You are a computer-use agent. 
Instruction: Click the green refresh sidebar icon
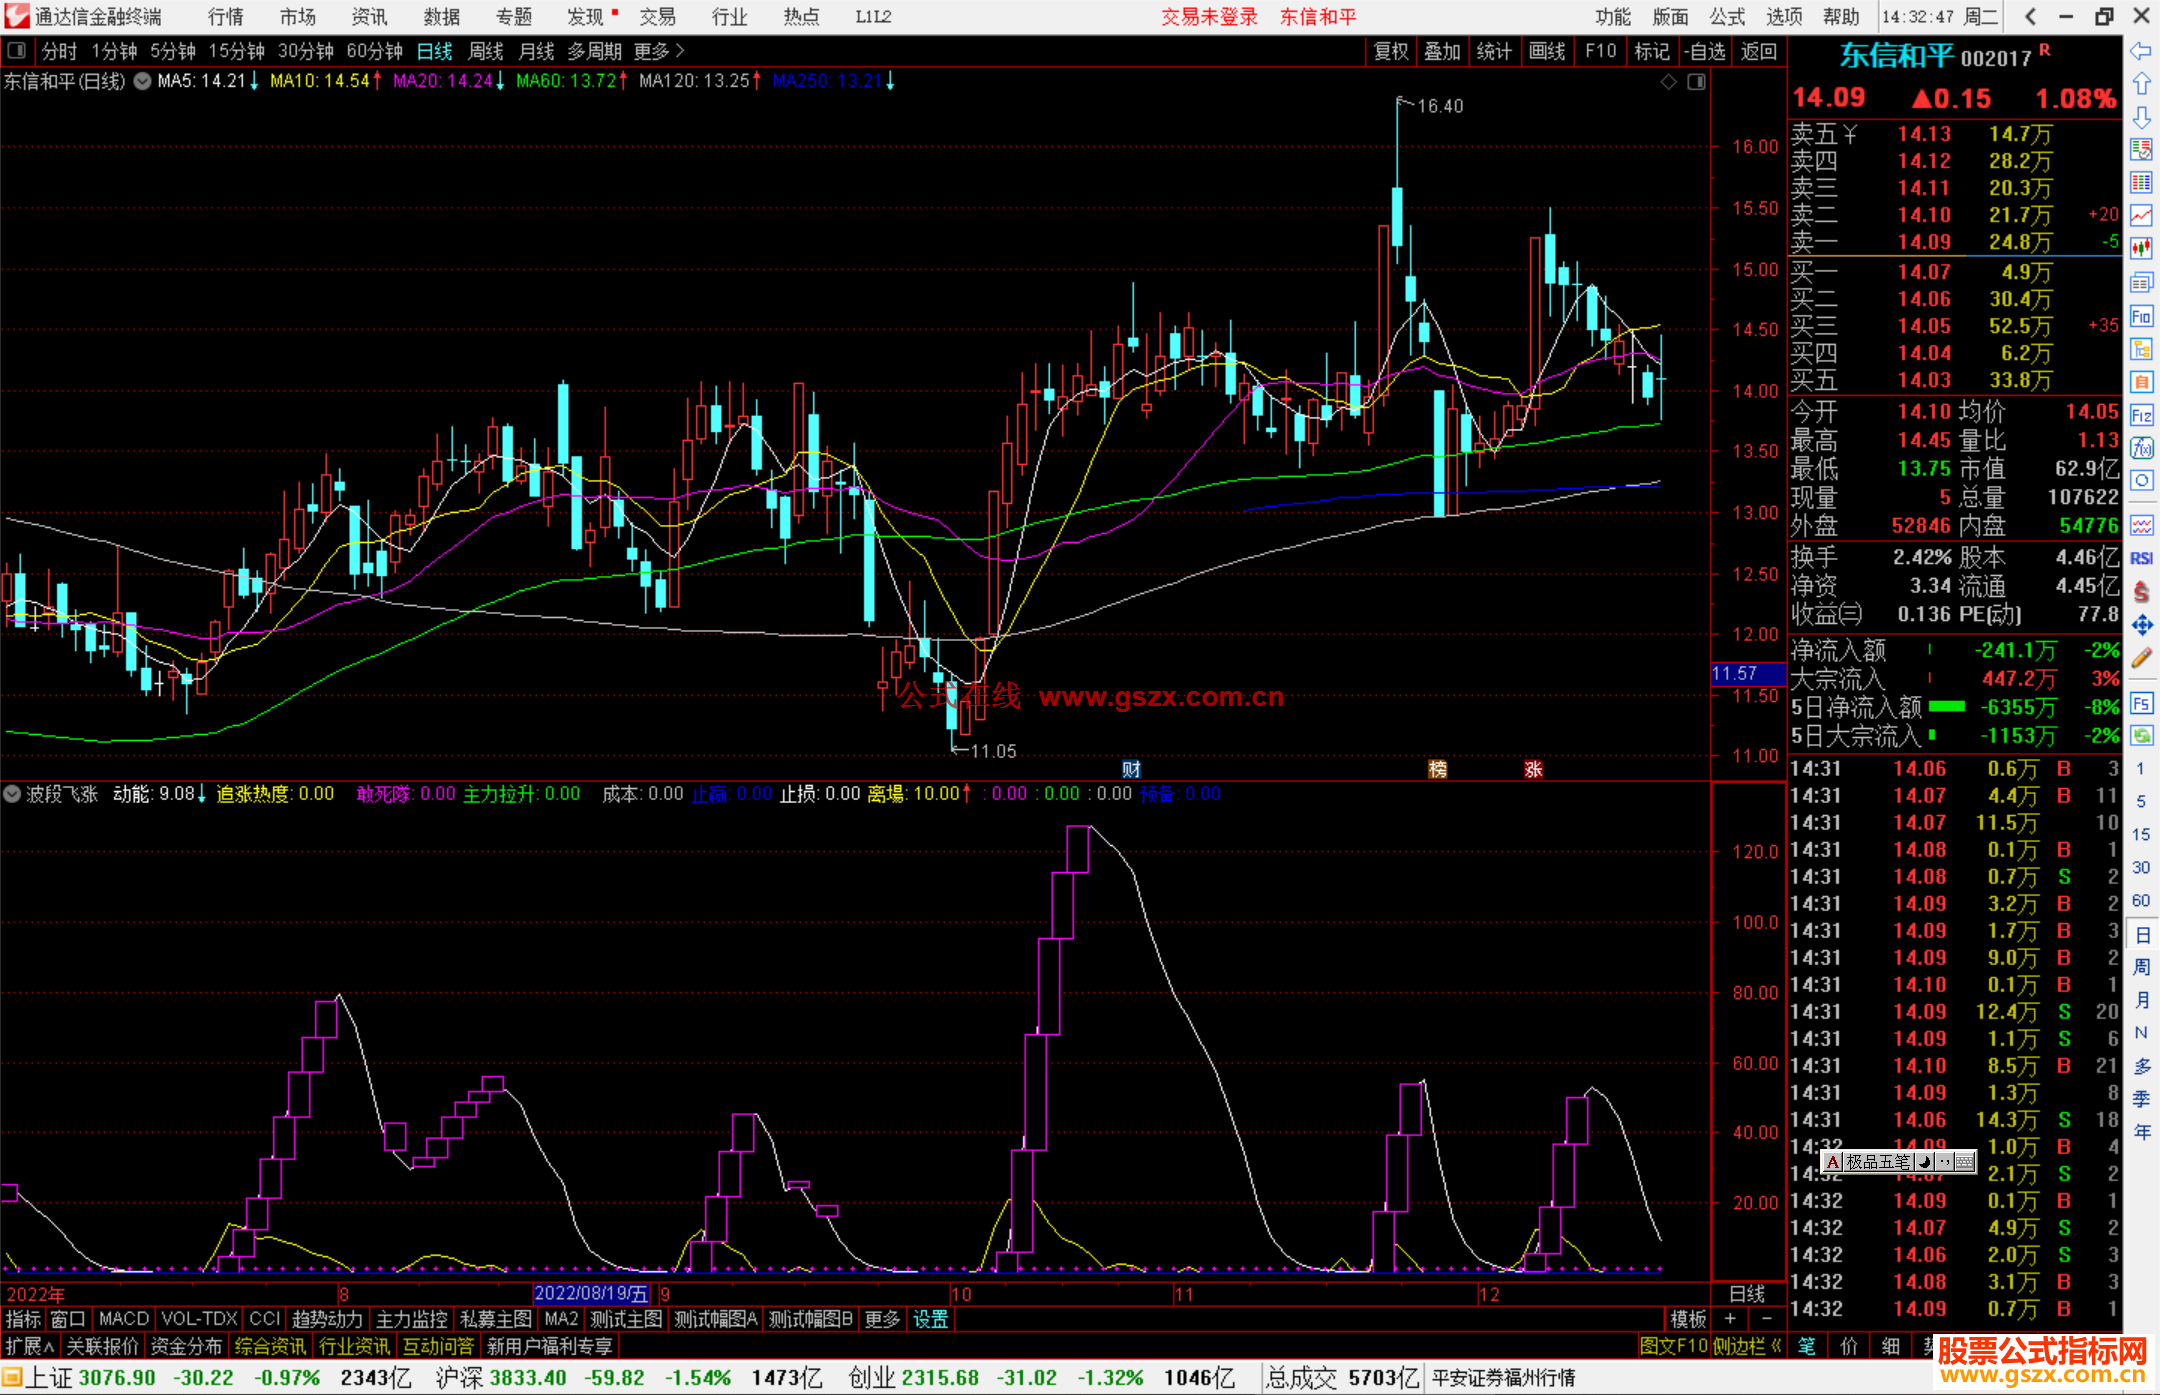[x=2141, y=736]
